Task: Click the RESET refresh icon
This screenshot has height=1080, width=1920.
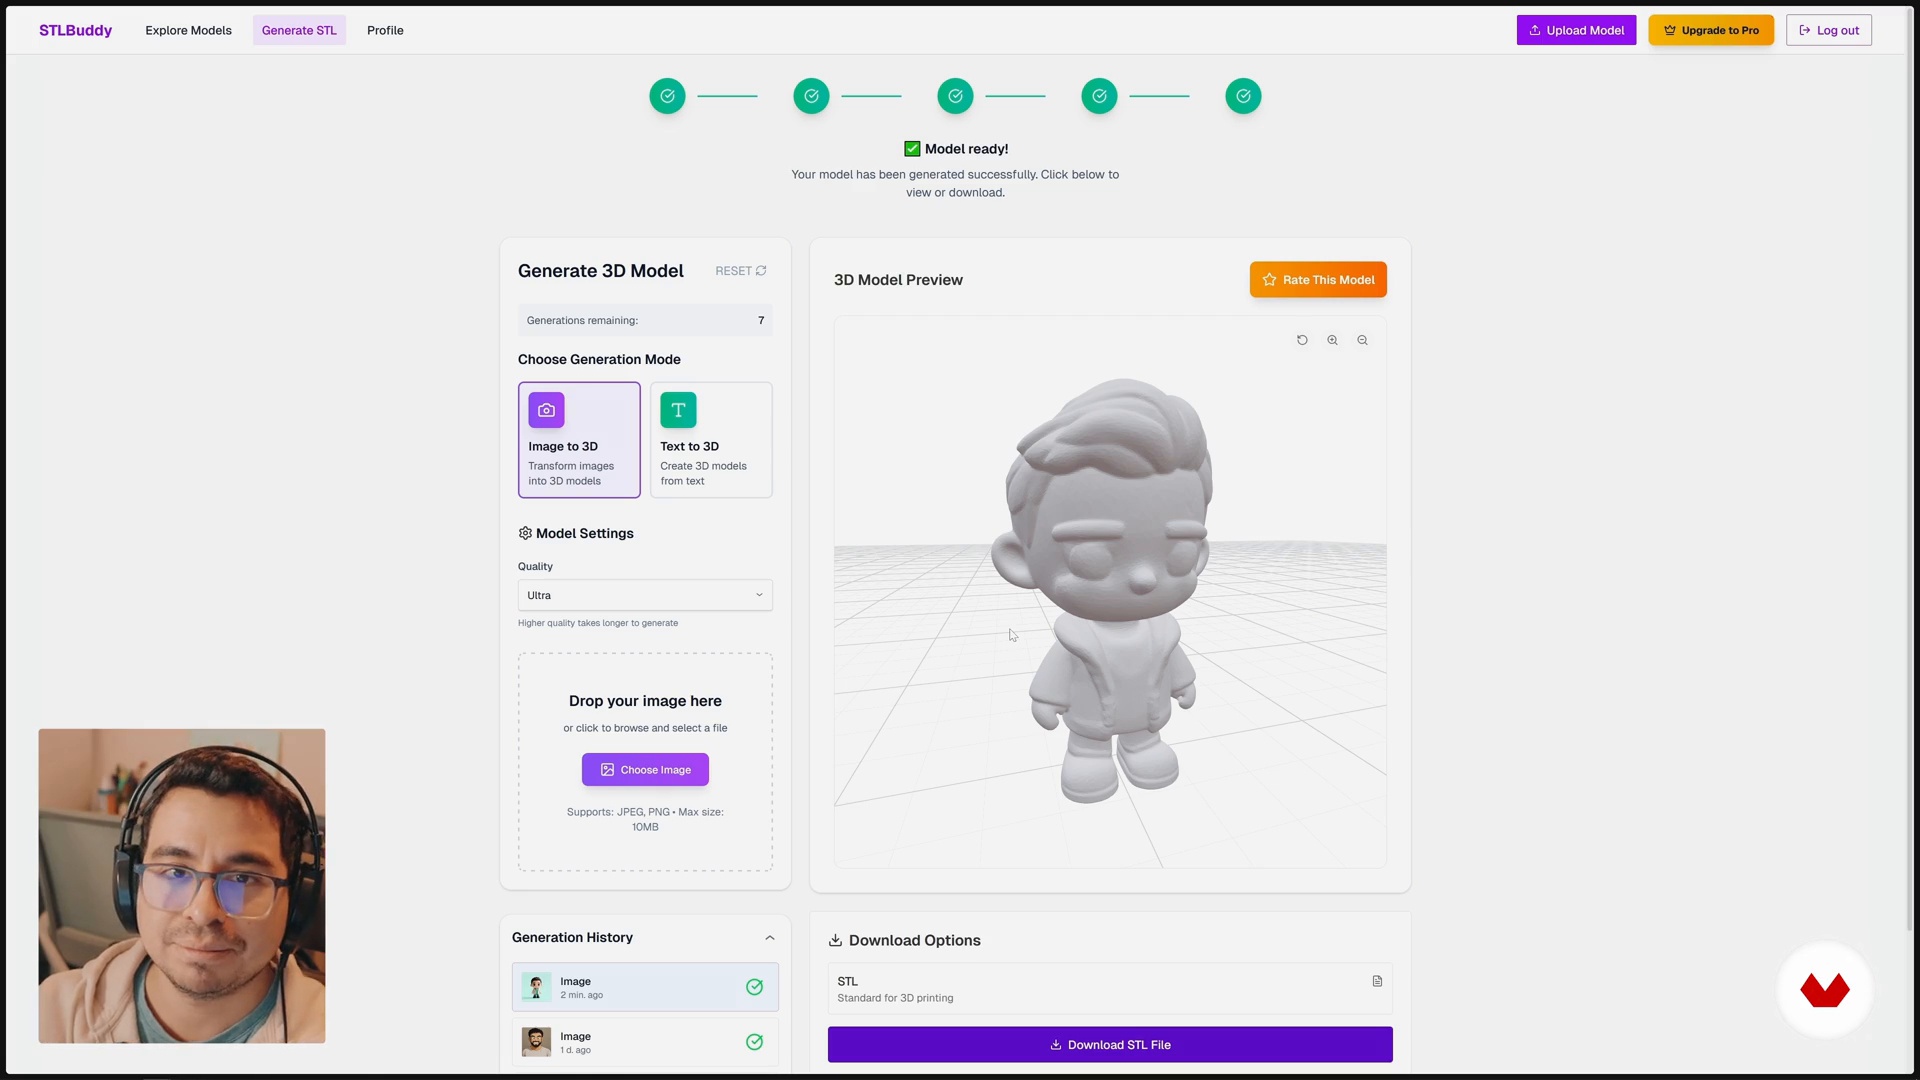Action: pos(761,271)
